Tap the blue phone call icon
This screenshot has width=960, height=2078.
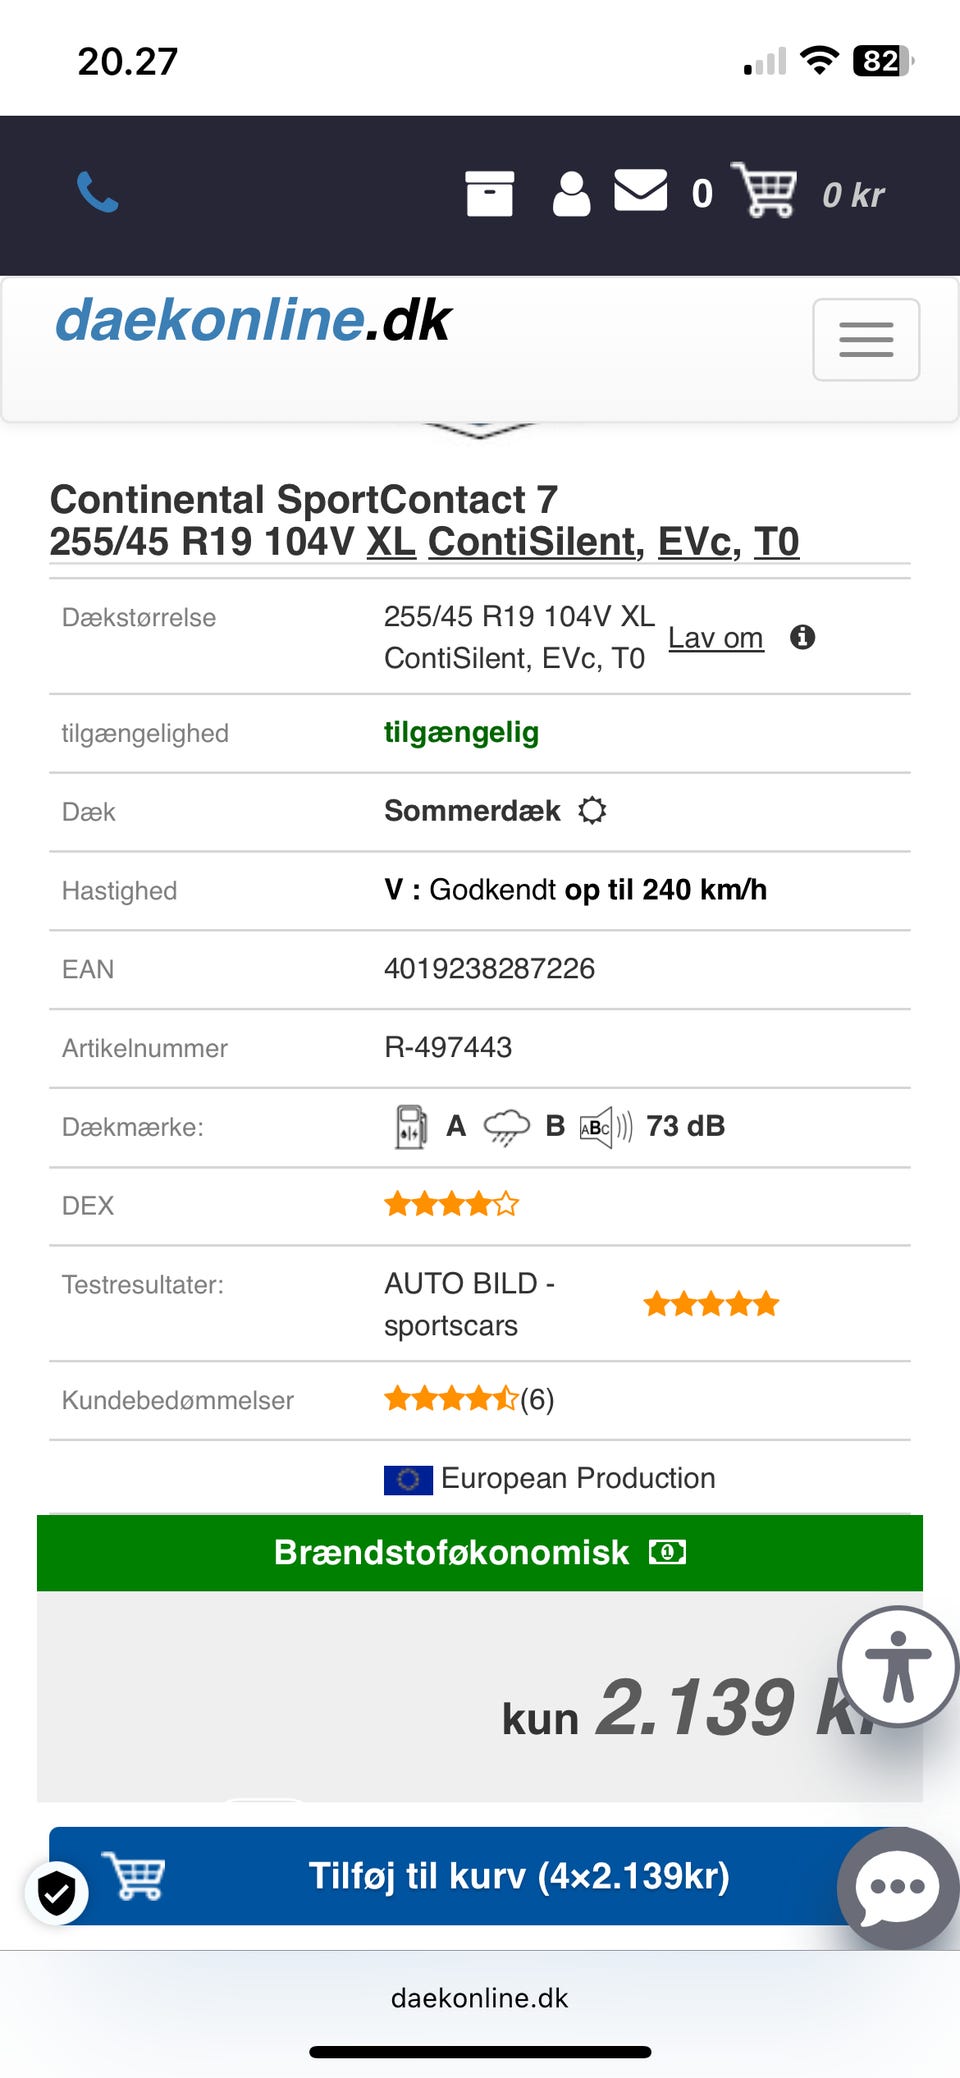(x=98, y=192)
